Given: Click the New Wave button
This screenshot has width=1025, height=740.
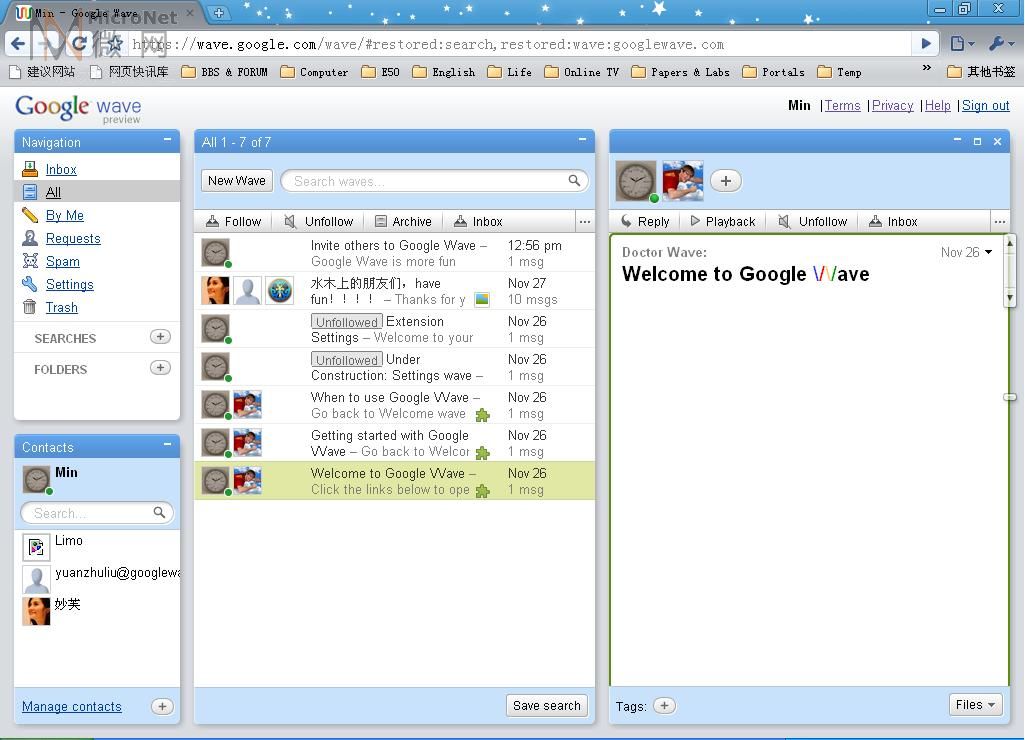Looking at the screenshot, I should 237,180.
